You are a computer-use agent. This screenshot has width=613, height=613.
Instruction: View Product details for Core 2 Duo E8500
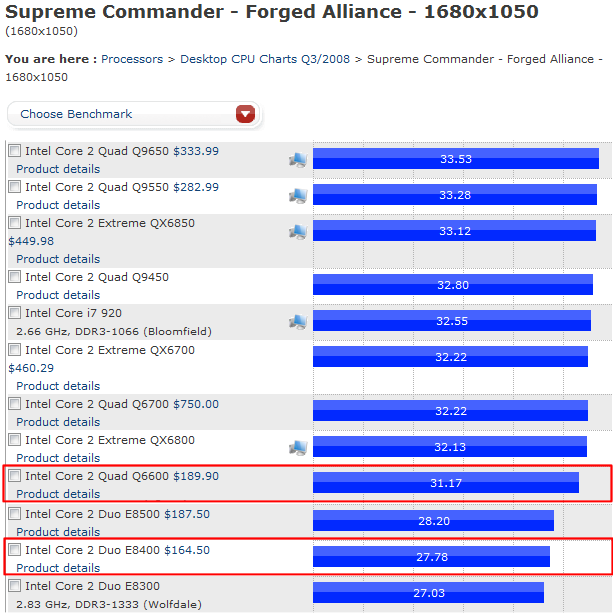point(58,532)
